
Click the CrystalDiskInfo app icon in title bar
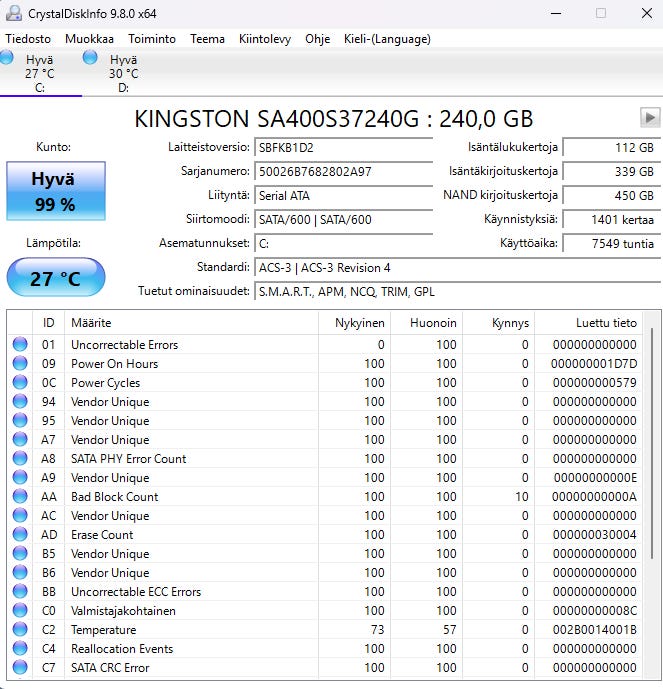click(12, 14)
